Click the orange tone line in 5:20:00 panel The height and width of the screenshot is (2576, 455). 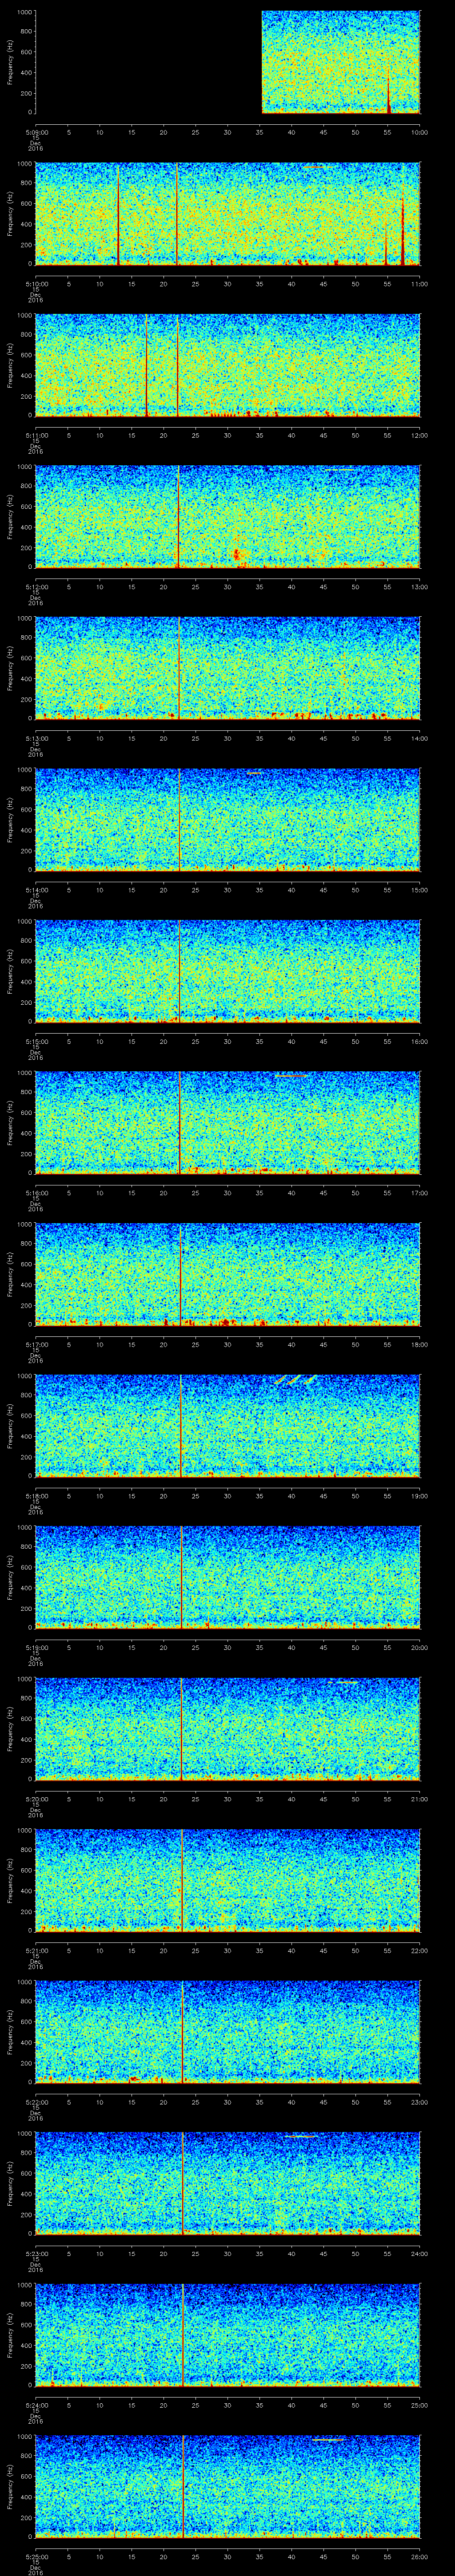coord(343,1682)
